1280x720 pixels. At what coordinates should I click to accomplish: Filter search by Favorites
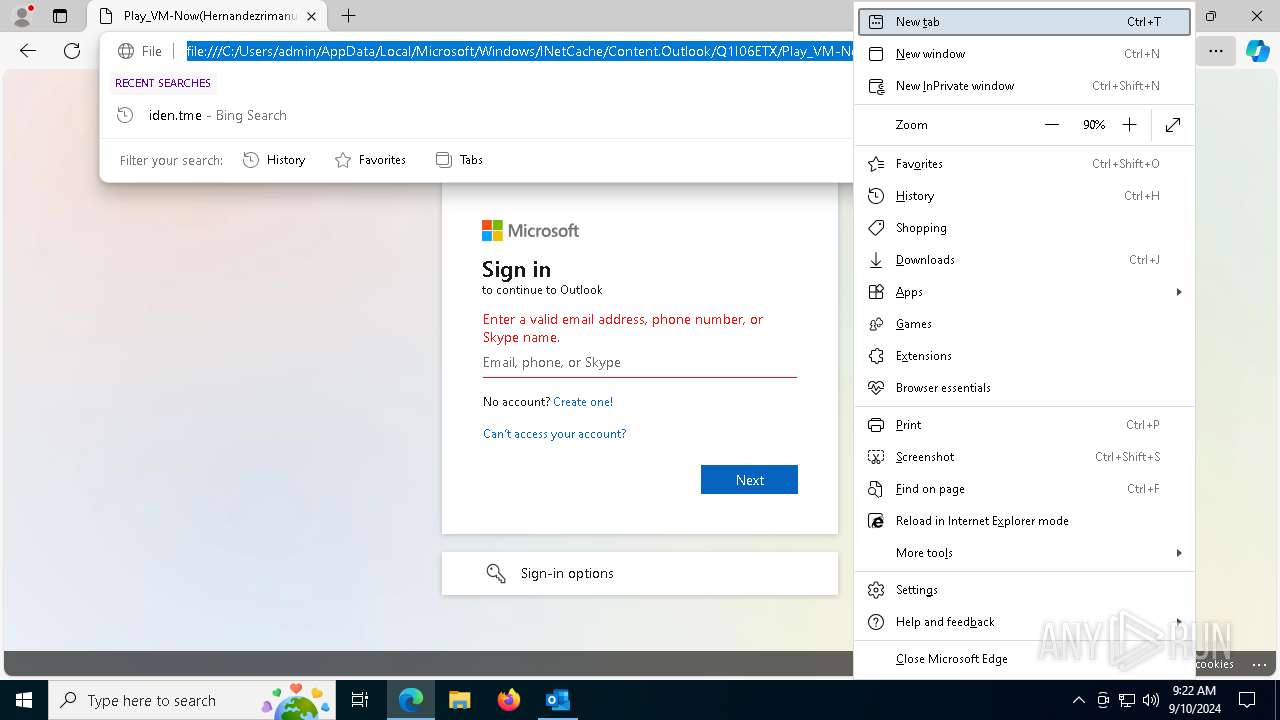370,160
